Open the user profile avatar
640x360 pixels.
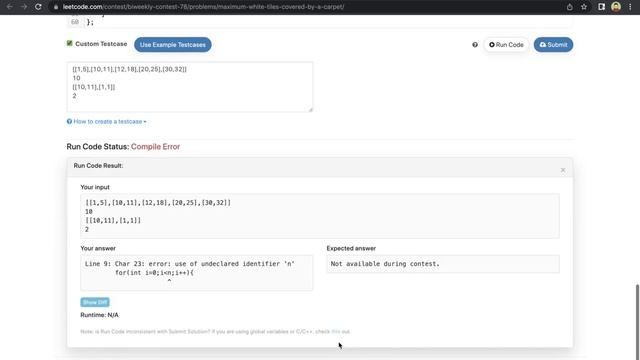(x=616, y=7)
